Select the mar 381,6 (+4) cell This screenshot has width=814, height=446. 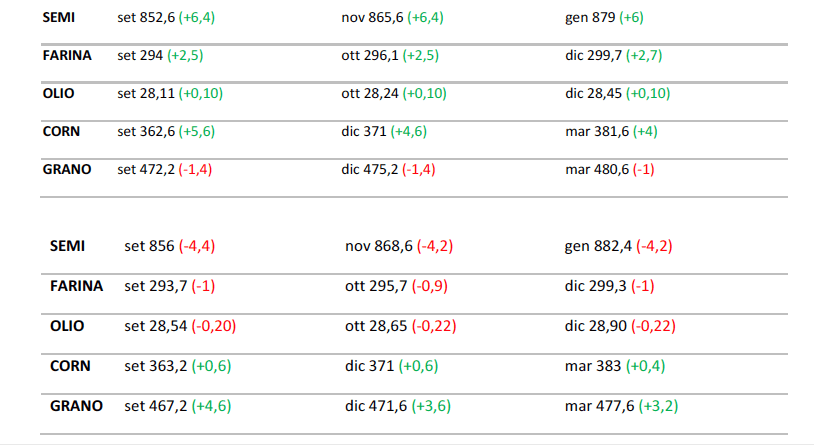click(611, 131)
